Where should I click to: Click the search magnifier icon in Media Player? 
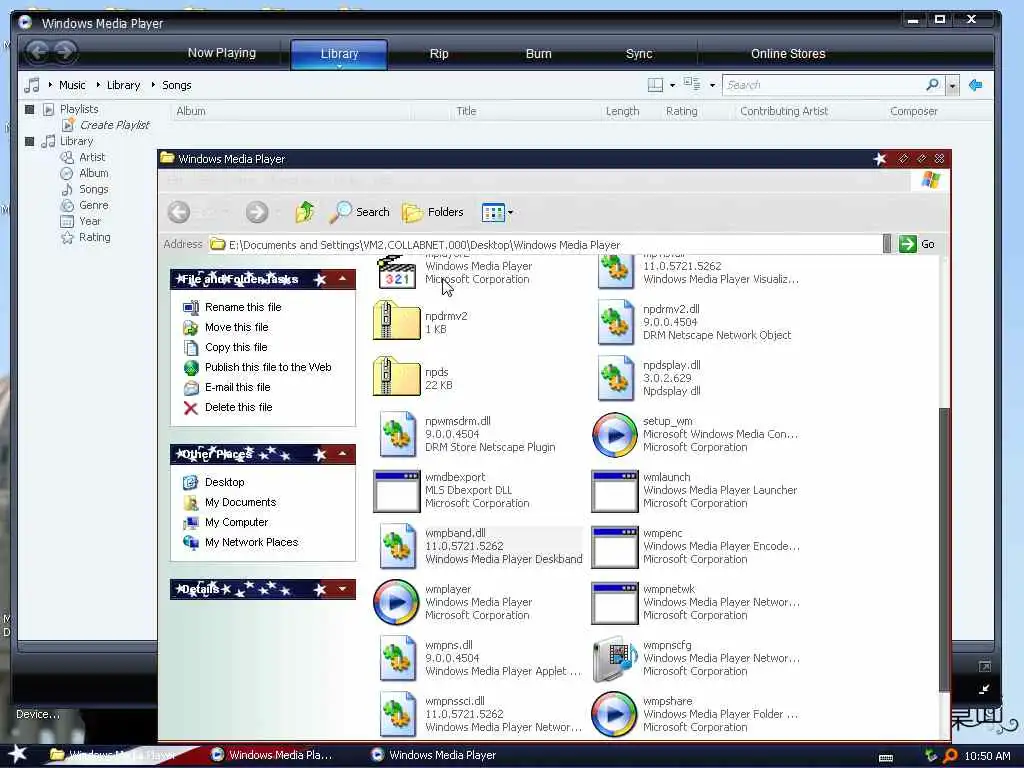pos(933,84)
